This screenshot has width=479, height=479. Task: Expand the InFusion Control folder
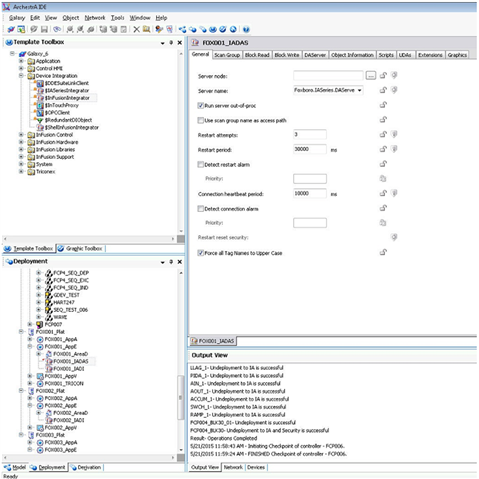21,135
